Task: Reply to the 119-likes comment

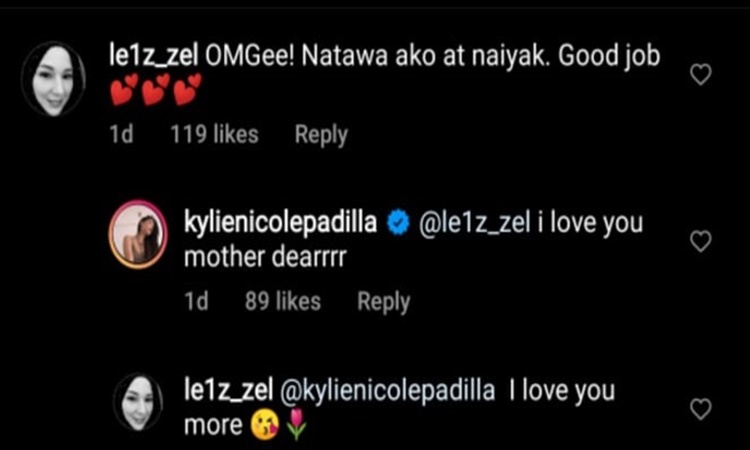Action: tap(320, 135)
